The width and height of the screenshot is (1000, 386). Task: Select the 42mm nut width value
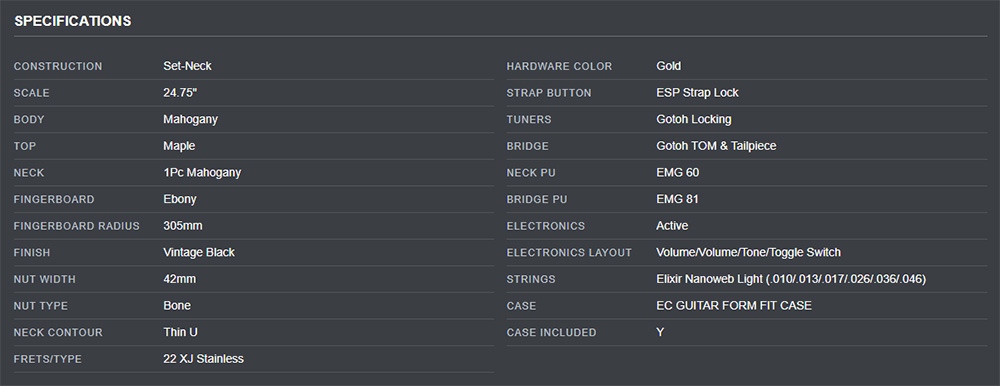coord(180,279)
